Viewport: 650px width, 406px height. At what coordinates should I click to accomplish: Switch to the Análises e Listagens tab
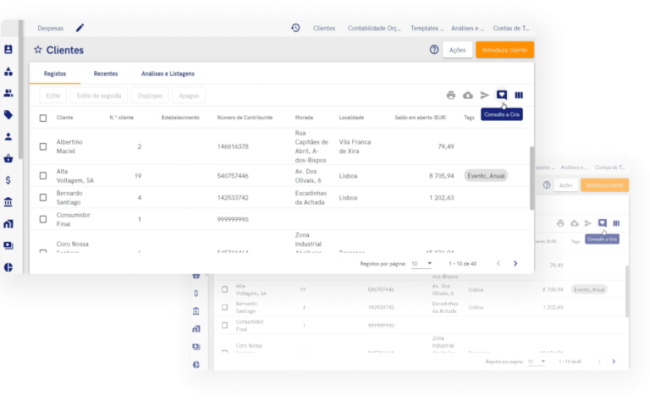[x=168, y=74]
